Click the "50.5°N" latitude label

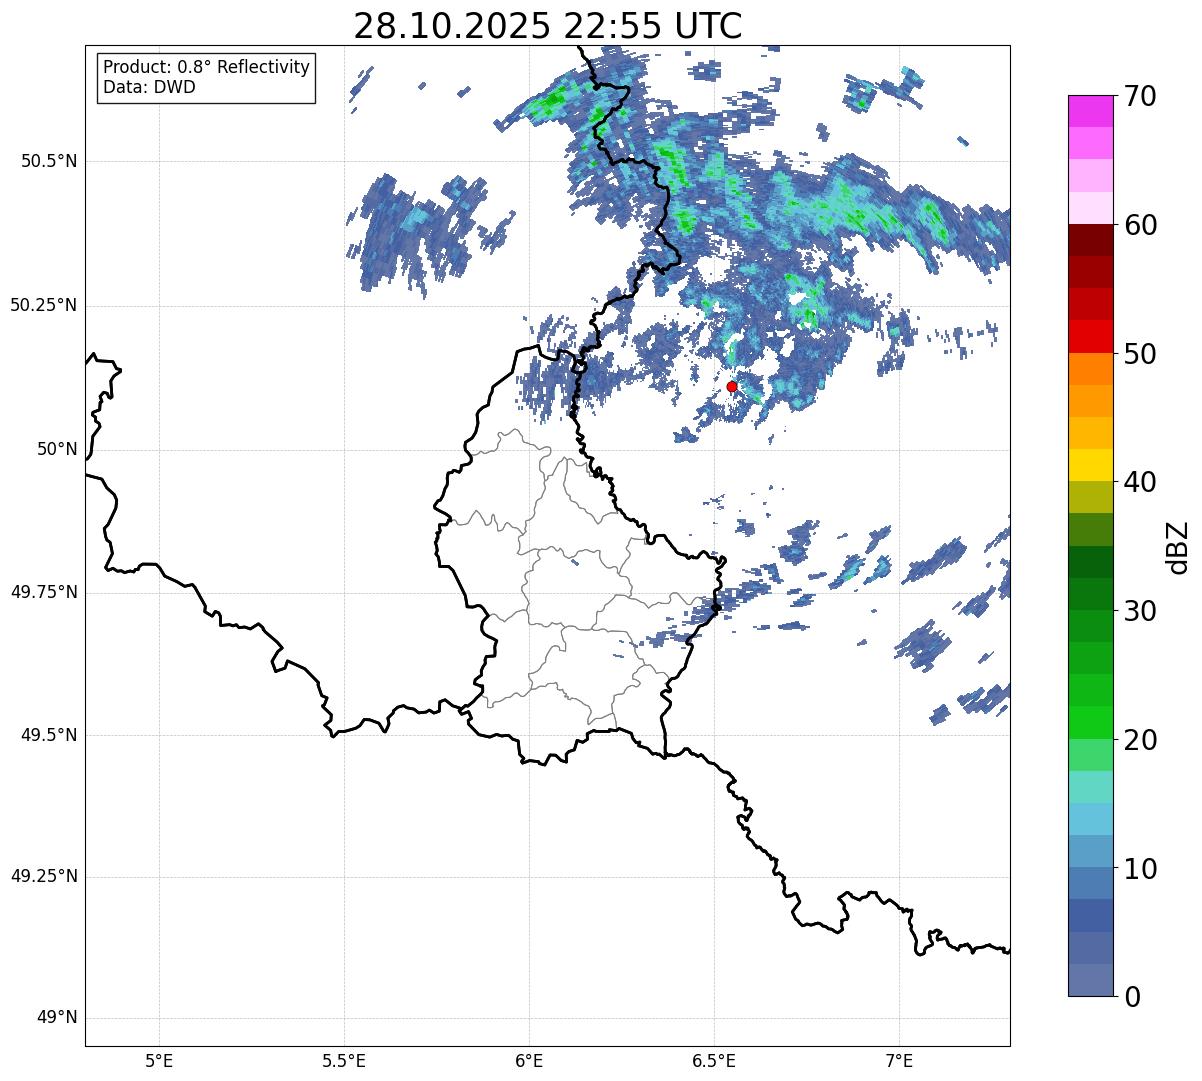tap(49, 161)
